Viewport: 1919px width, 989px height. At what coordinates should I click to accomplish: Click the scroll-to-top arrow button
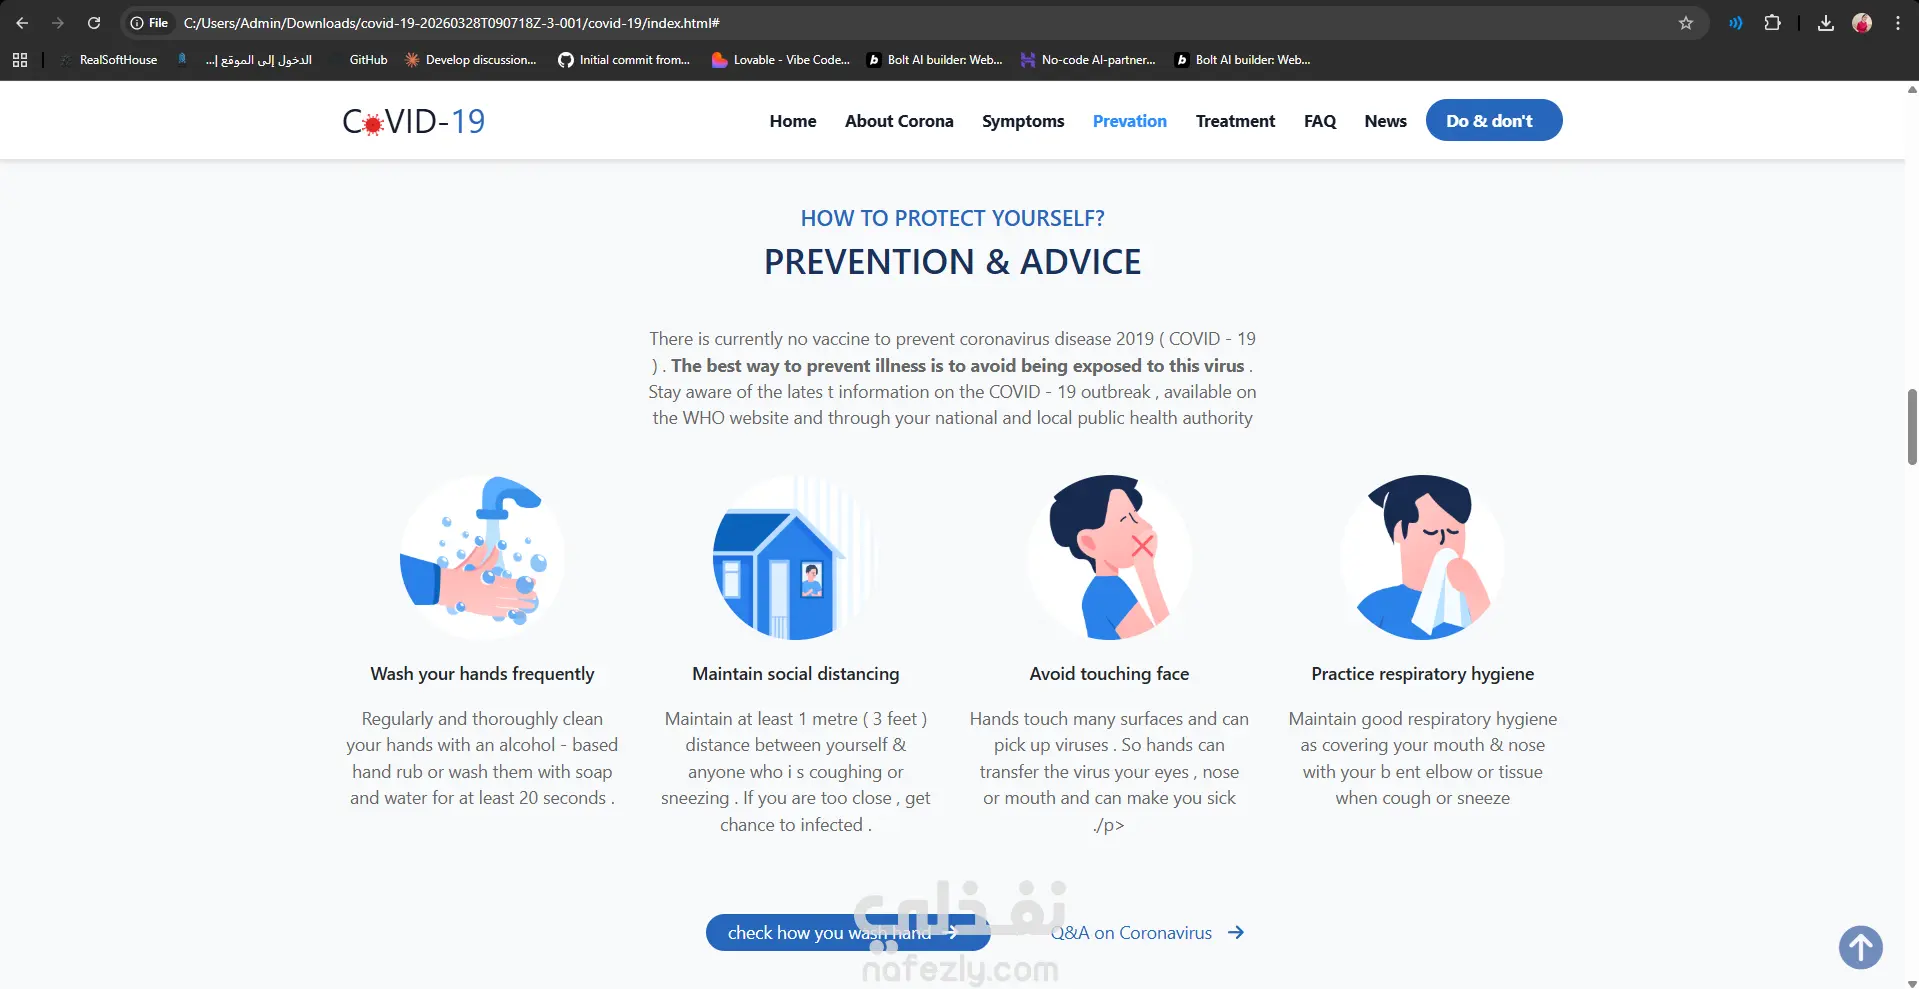(1860, 947)
